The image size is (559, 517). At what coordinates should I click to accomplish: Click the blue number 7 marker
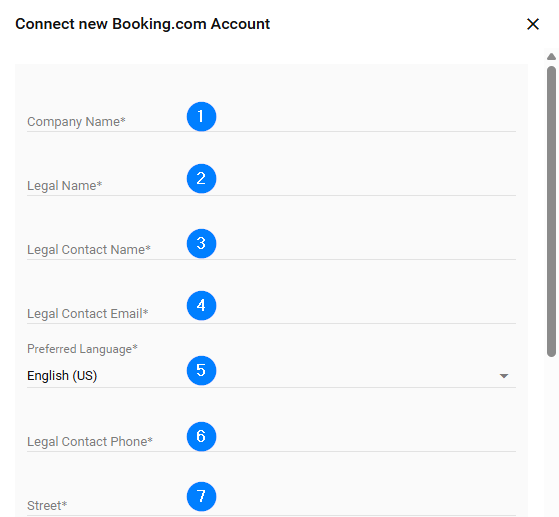coord(201,496)
